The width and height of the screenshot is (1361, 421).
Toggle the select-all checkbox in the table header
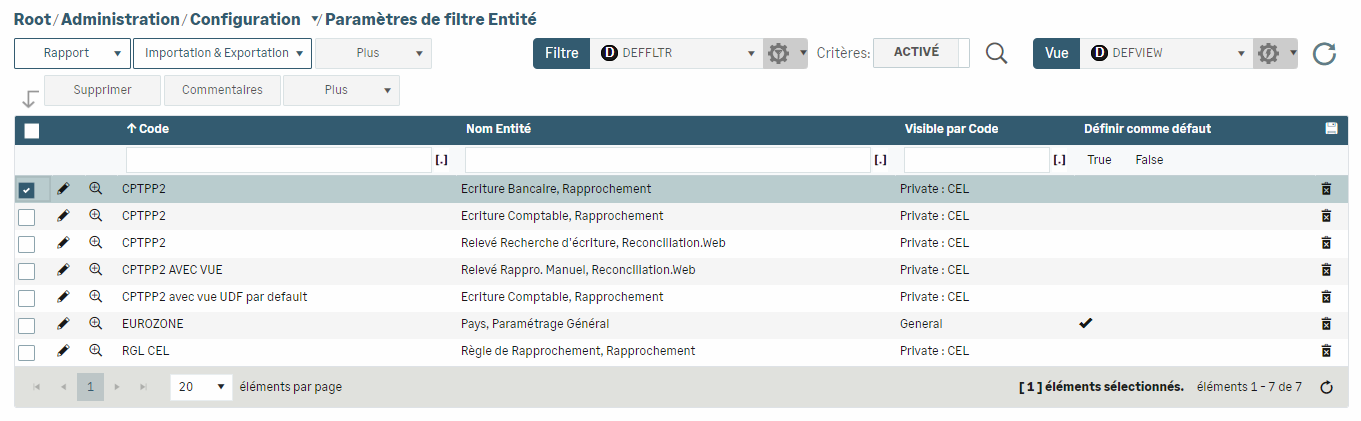coord(32,130)
